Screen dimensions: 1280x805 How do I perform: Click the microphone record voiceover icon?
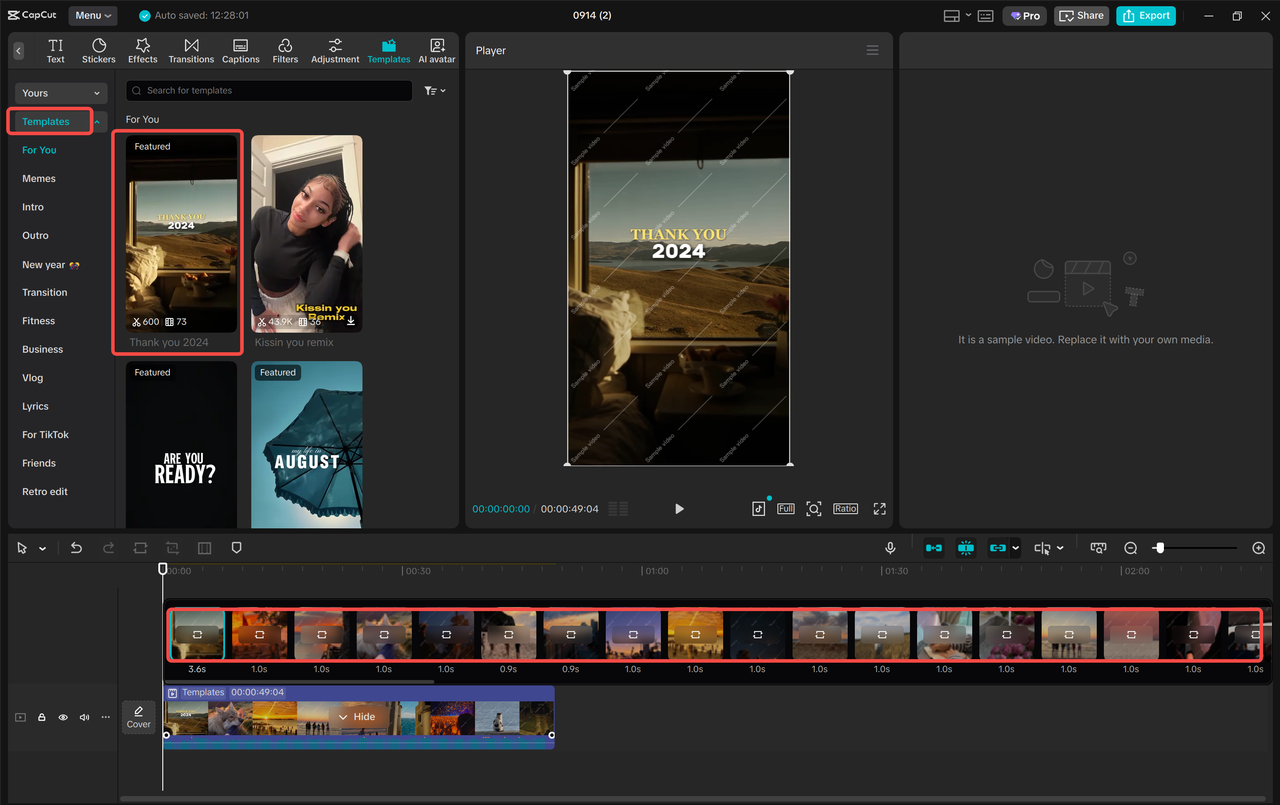click(890, 548)
